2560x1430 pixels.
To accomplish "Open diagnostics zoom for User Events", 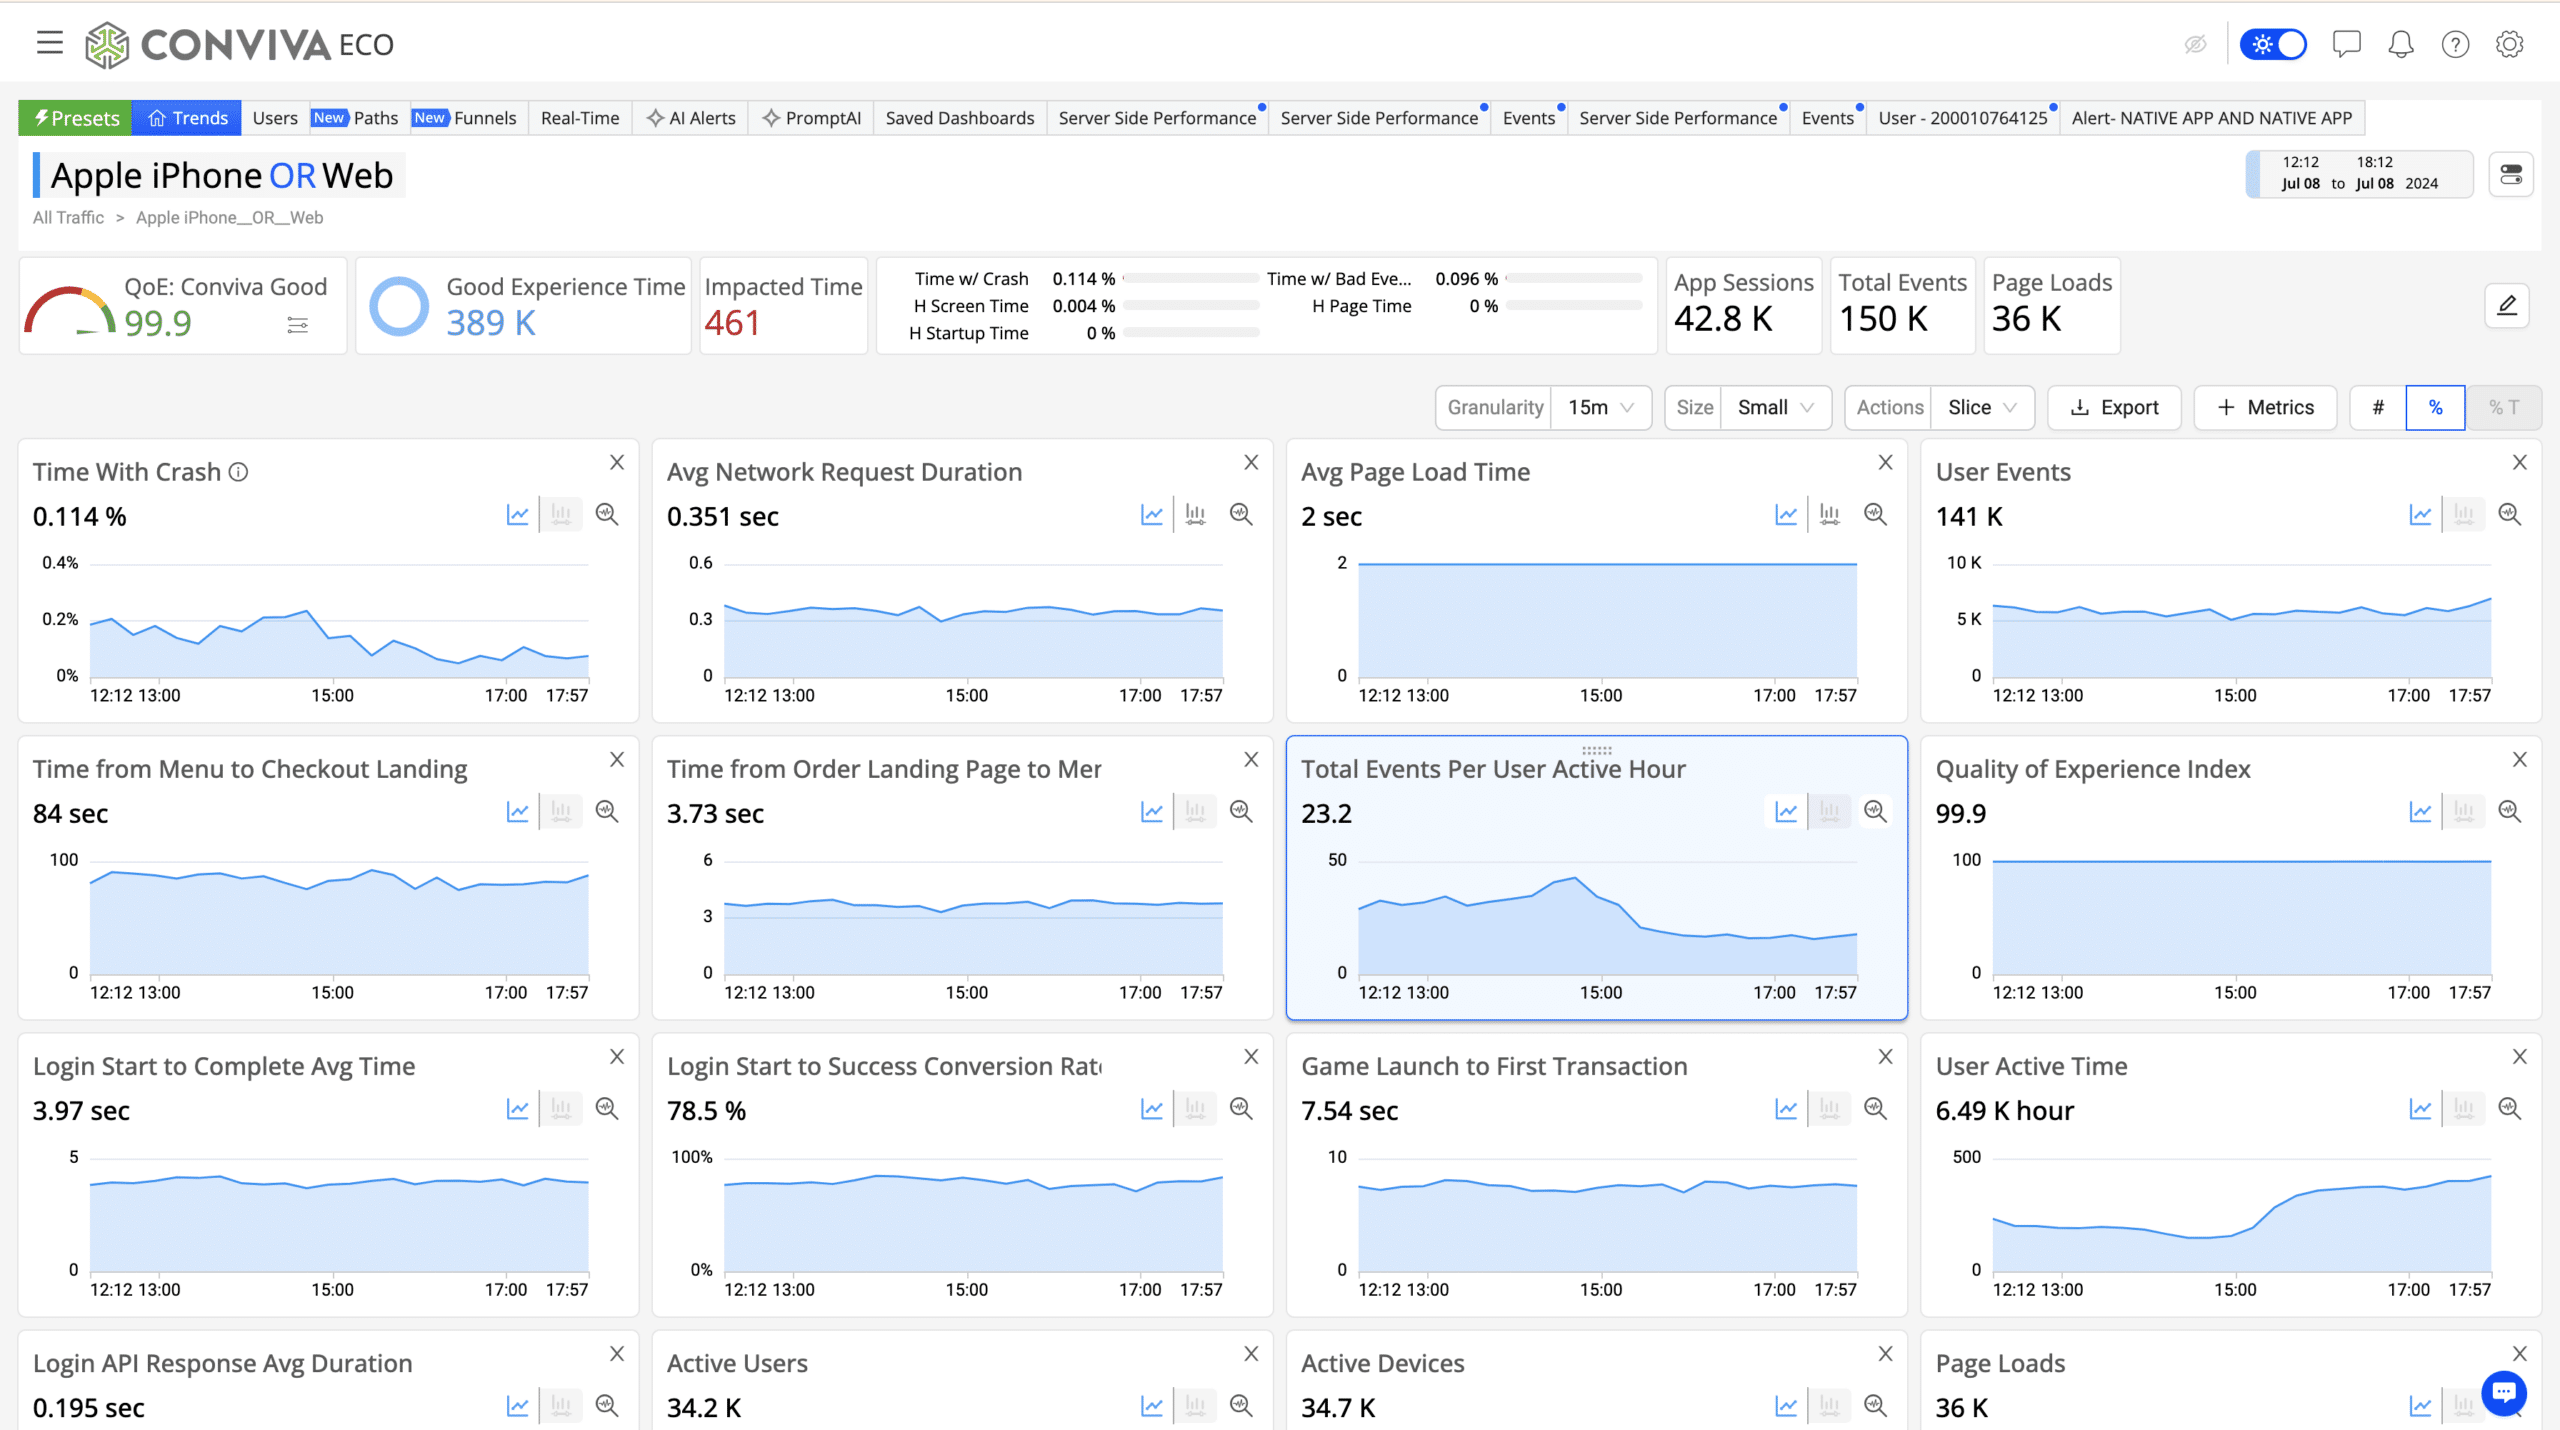I will click(2510, 515).
